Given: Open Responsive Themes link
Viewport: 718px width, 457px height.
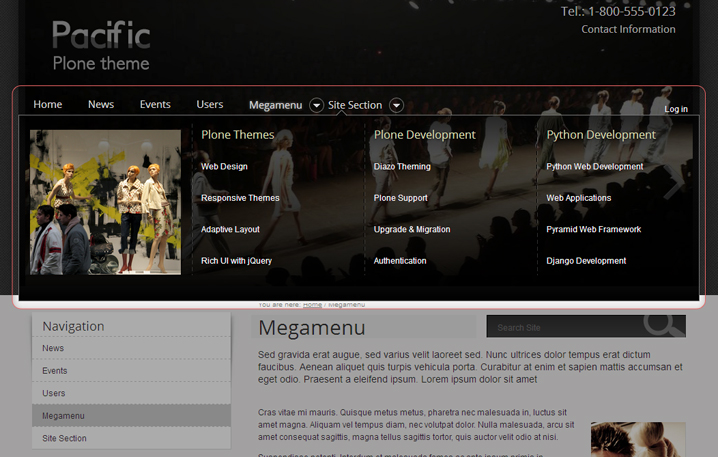Looking at the screenshot, I should coord(240,198).
